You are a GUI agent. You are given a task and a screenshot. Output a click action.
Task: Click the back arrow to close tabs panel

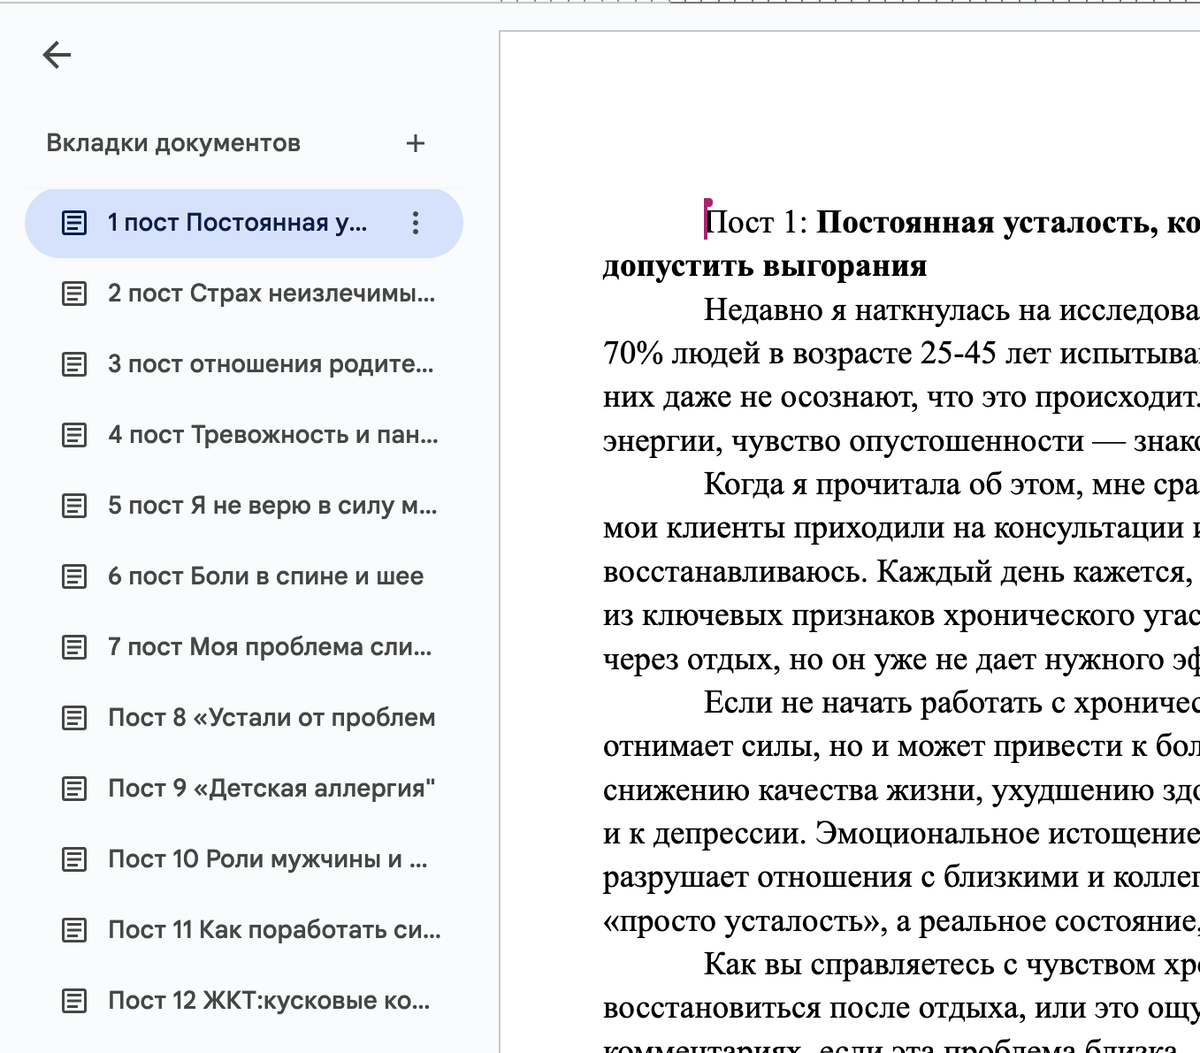(x=57, y=55)
